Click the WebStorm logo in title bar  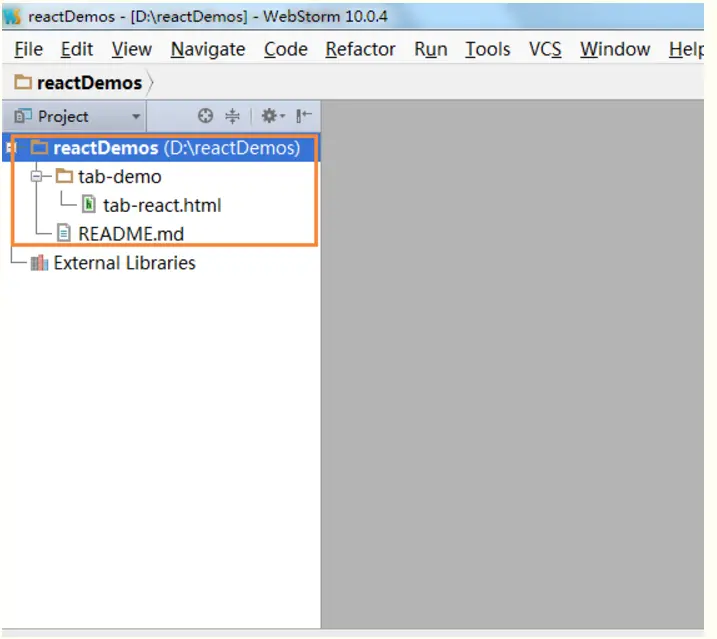12,16
